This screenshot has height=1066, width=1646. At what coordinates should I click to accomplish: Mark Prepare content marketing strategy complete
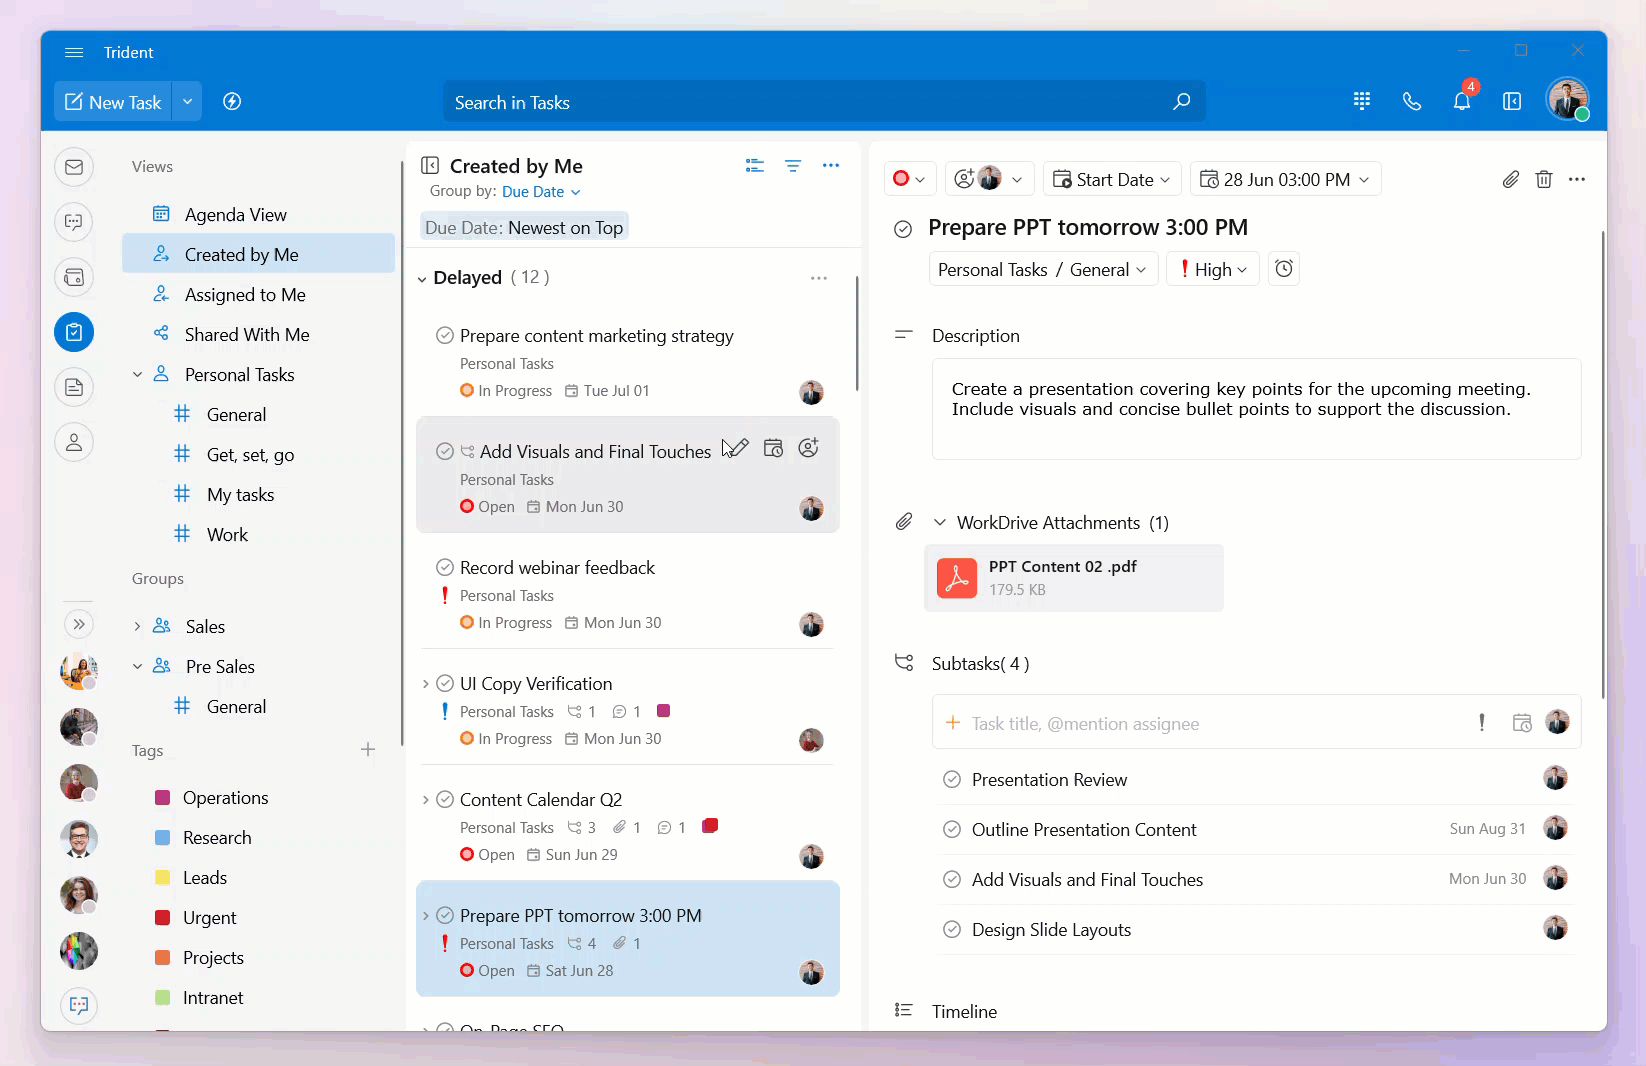(445, 336)
